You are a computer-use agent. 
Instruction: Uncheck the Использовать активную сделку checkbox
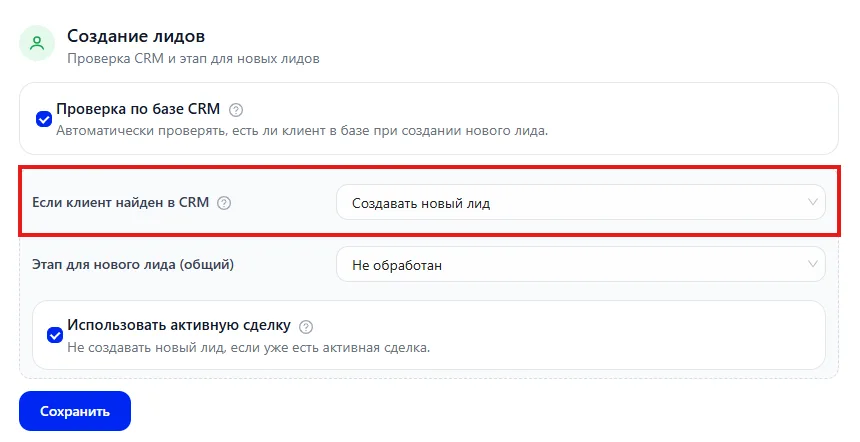click(x=55, y=335)
